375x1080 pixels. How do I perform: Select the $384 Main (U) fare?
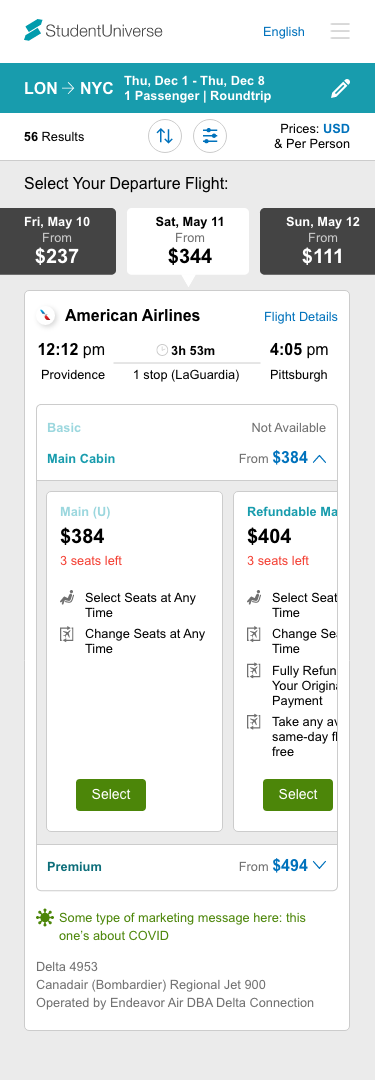click(111, 795)
